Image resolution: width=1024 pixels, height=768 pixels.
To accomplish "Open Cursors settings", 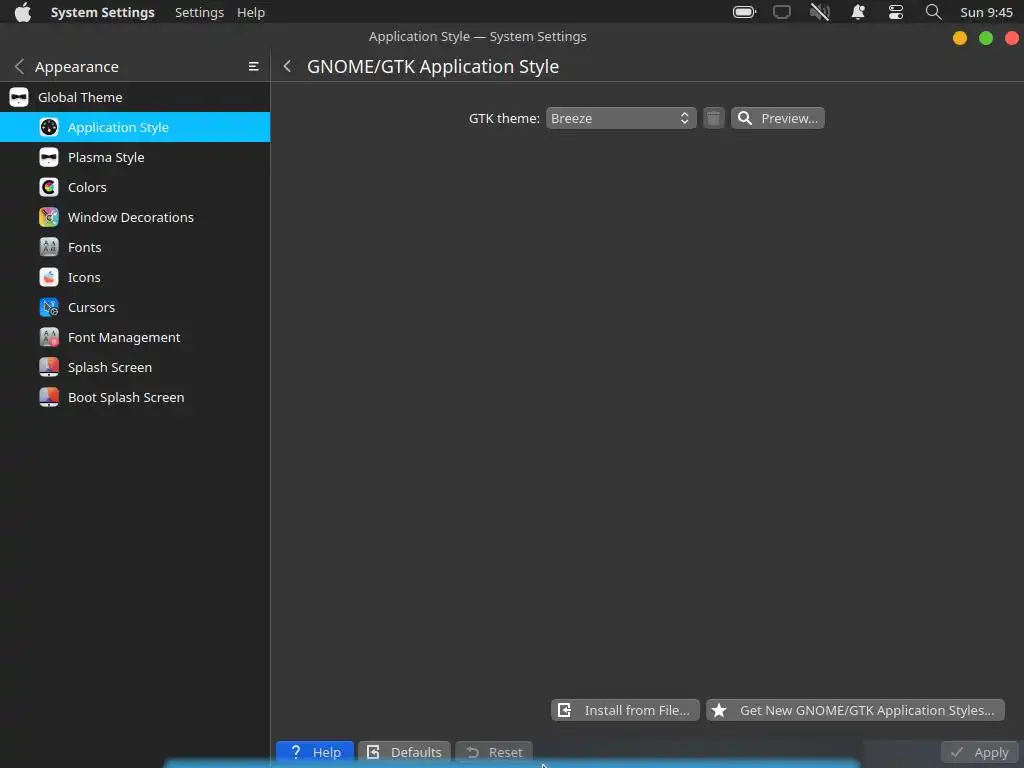I will pyautogui.click(x=135, y=308).
